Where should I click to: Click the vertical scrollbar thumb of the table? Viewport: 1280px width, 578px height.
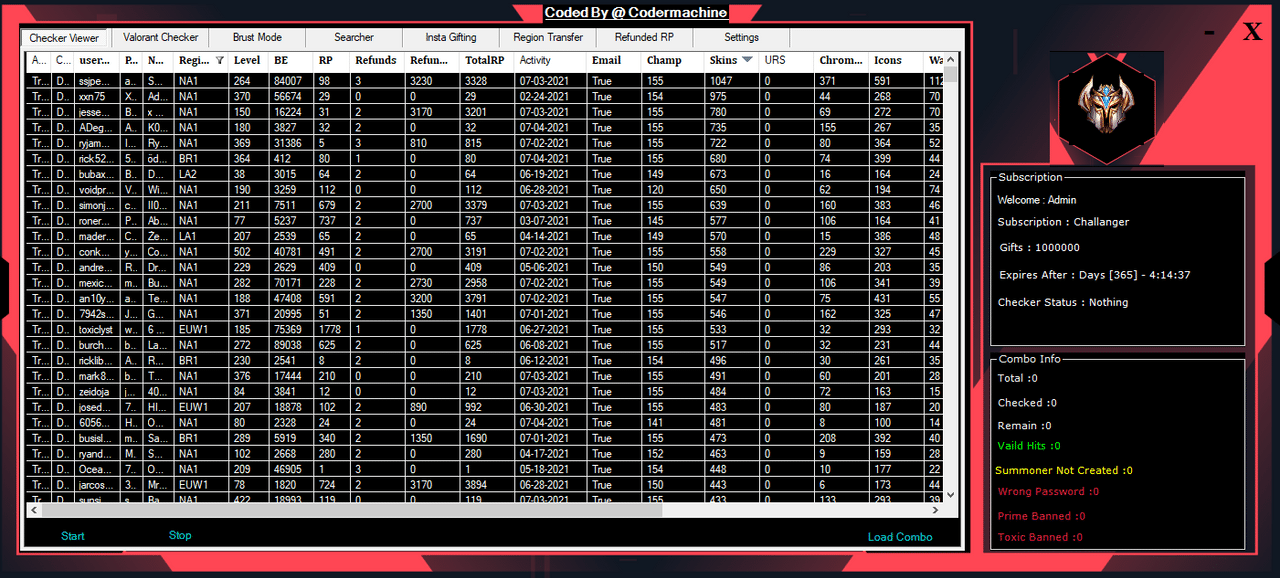coord(950,75)
